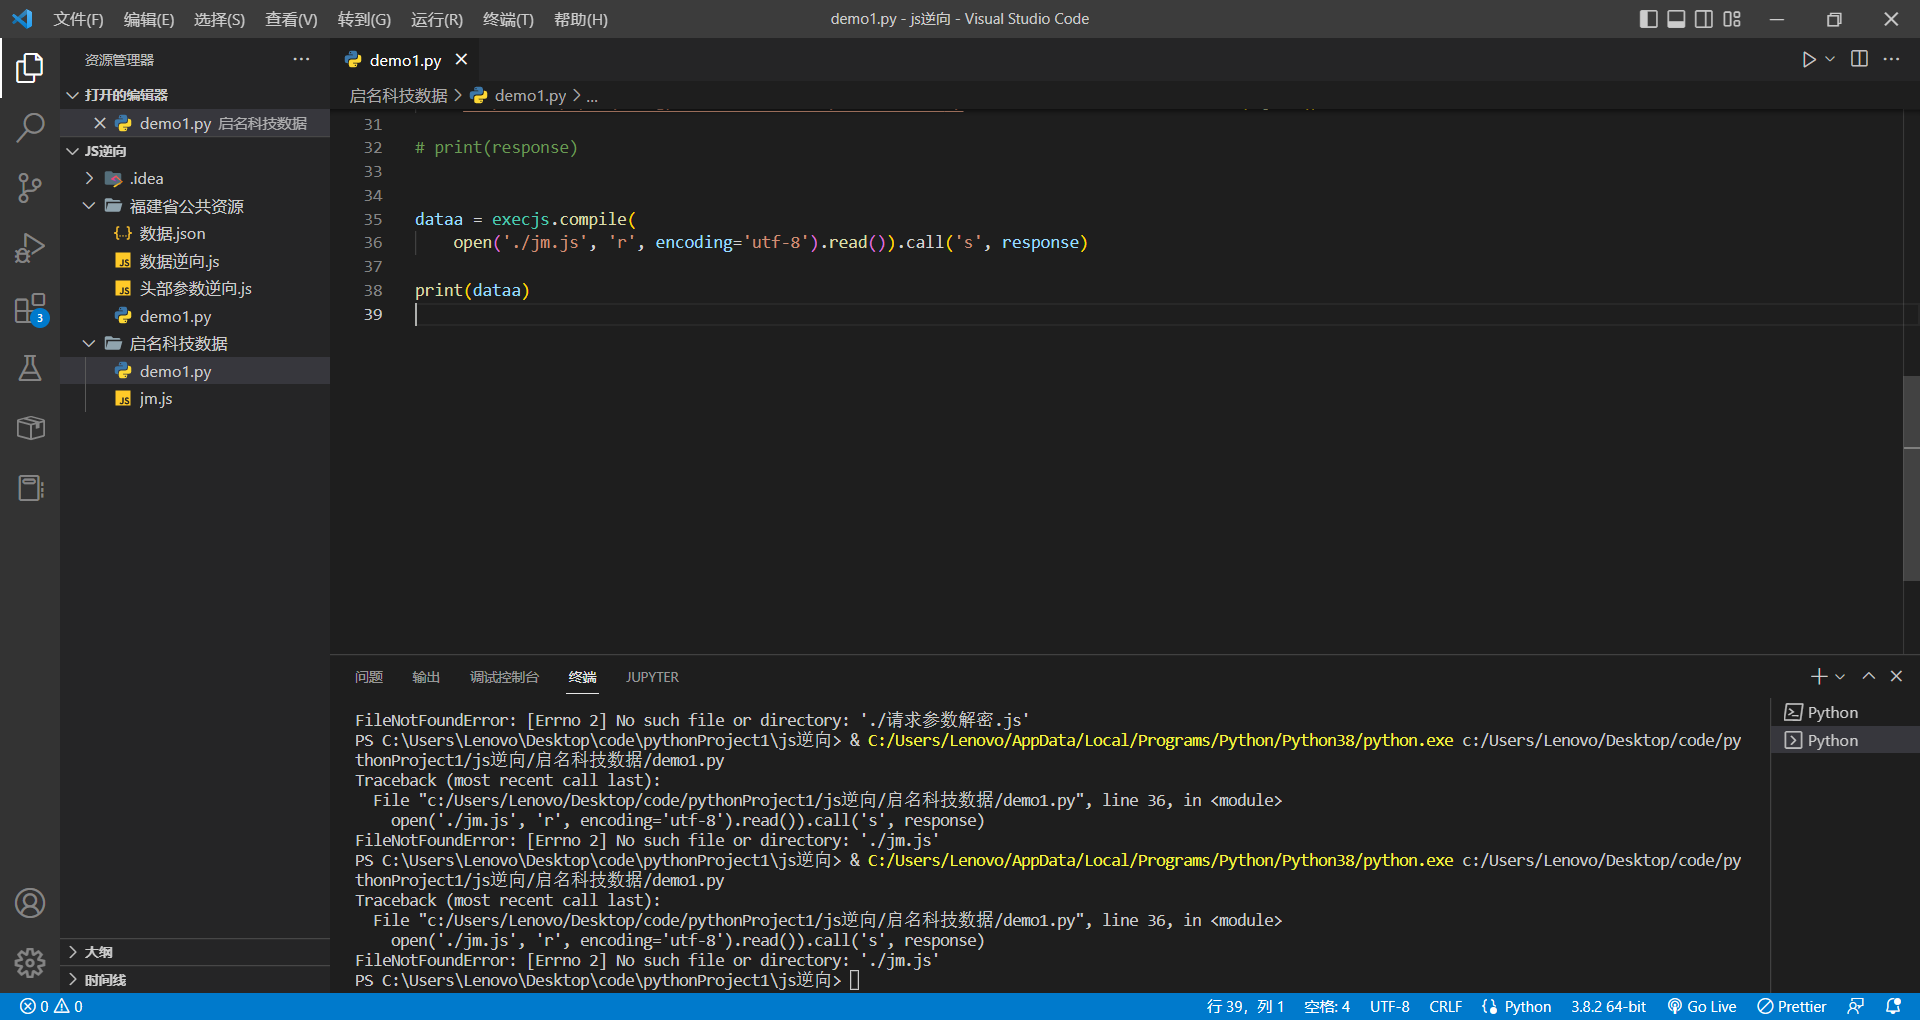Click the Prettier status bar button
Image resolution: width=1920 pixels, height=1020 pixels.
click(1792, 1006)
